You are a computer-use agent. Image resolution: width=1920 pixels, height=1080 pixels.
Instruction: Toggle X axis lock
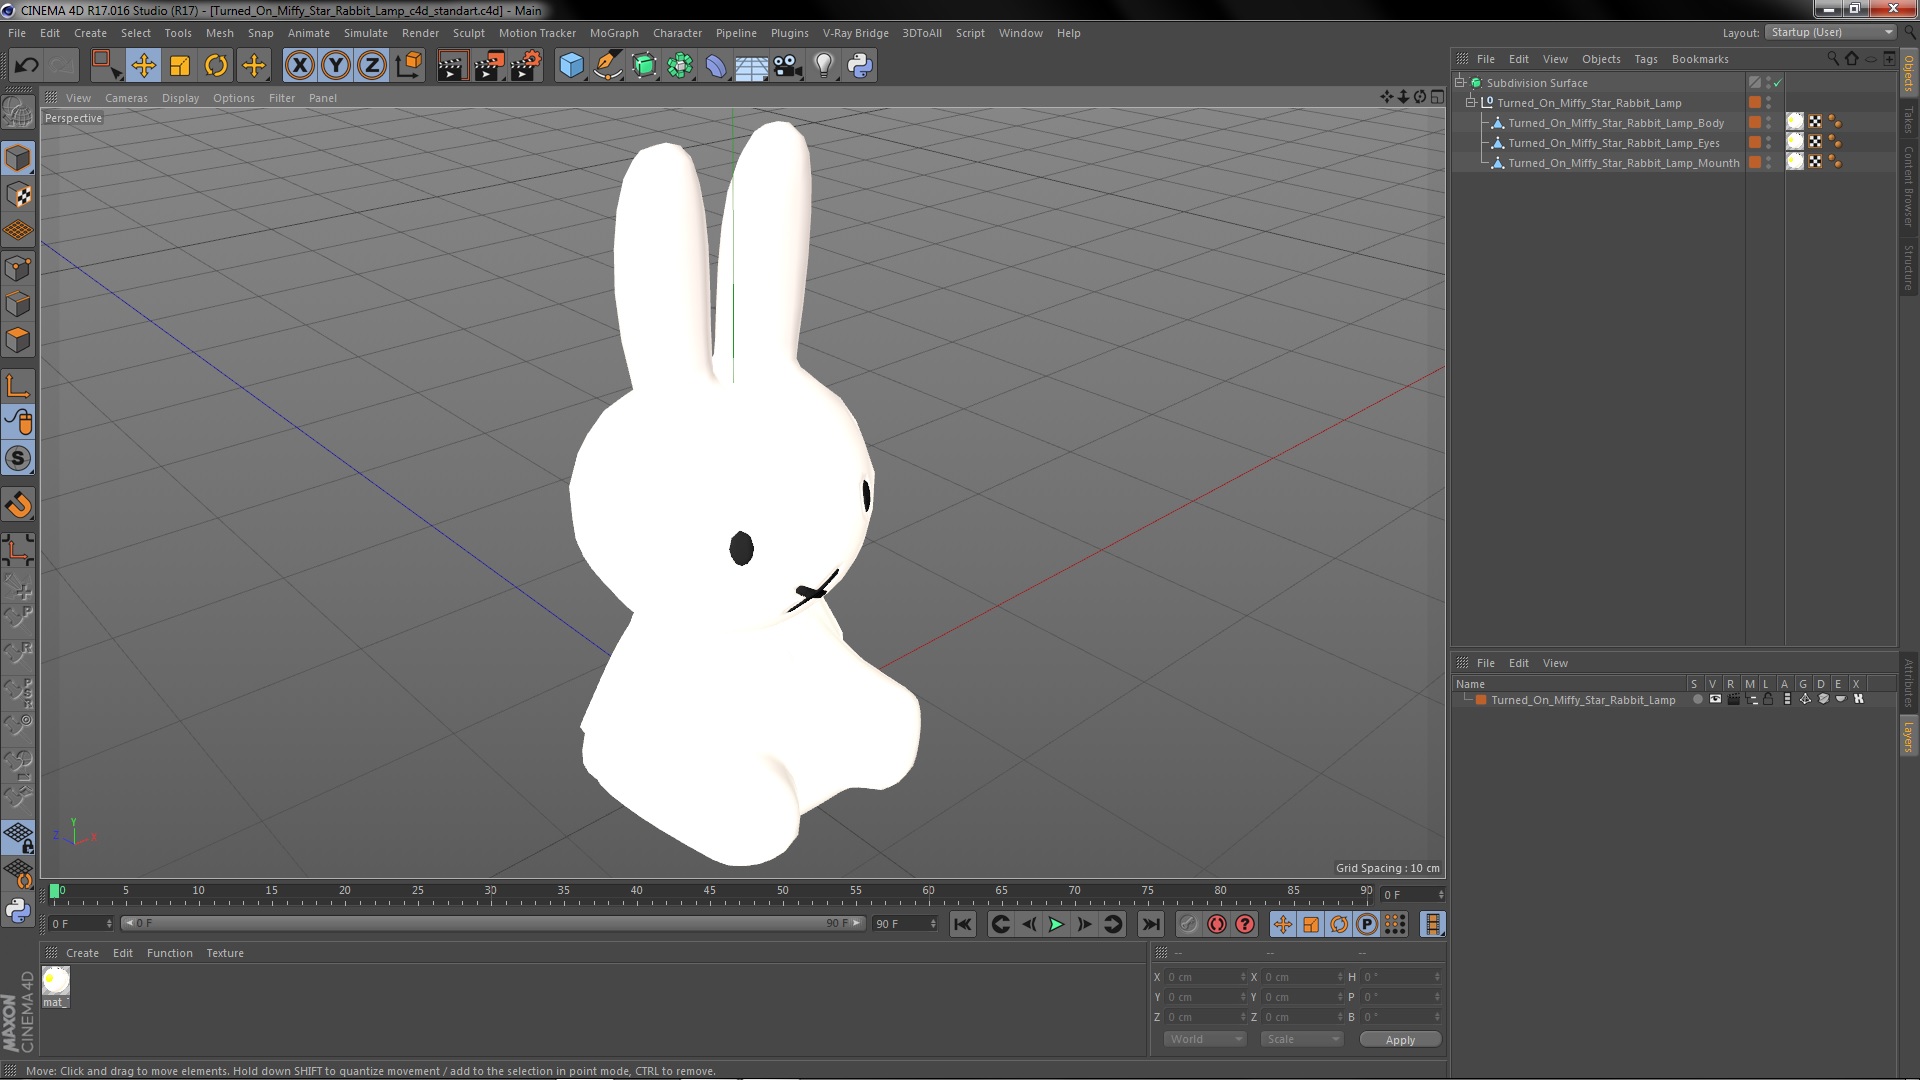(x=299, y=66)
